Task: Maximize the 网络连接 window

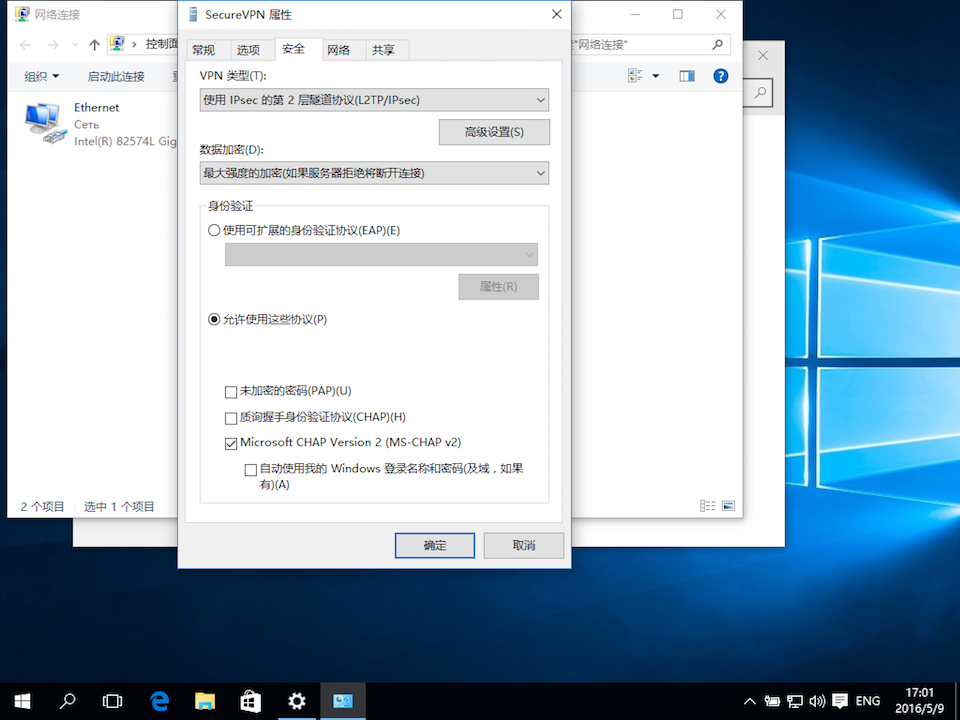Action: 678,14
